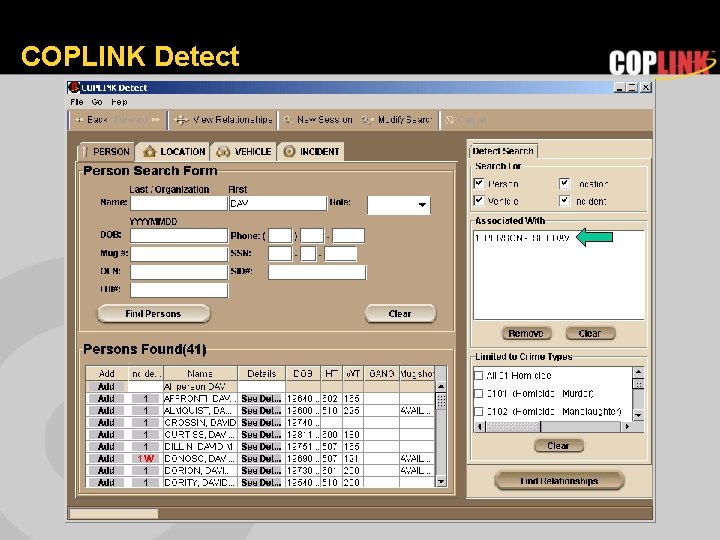720x540 pixels.
Task: Click the DILLON, DAVID M name cell
Action: click(x=200, y=446)
